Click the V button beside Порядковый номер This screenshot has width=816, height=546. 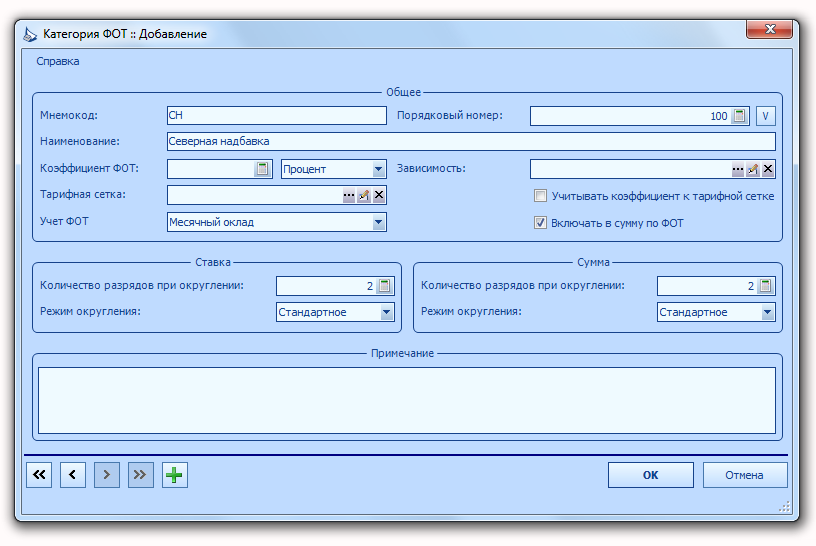pyautogui.click(x=766, y=116)
